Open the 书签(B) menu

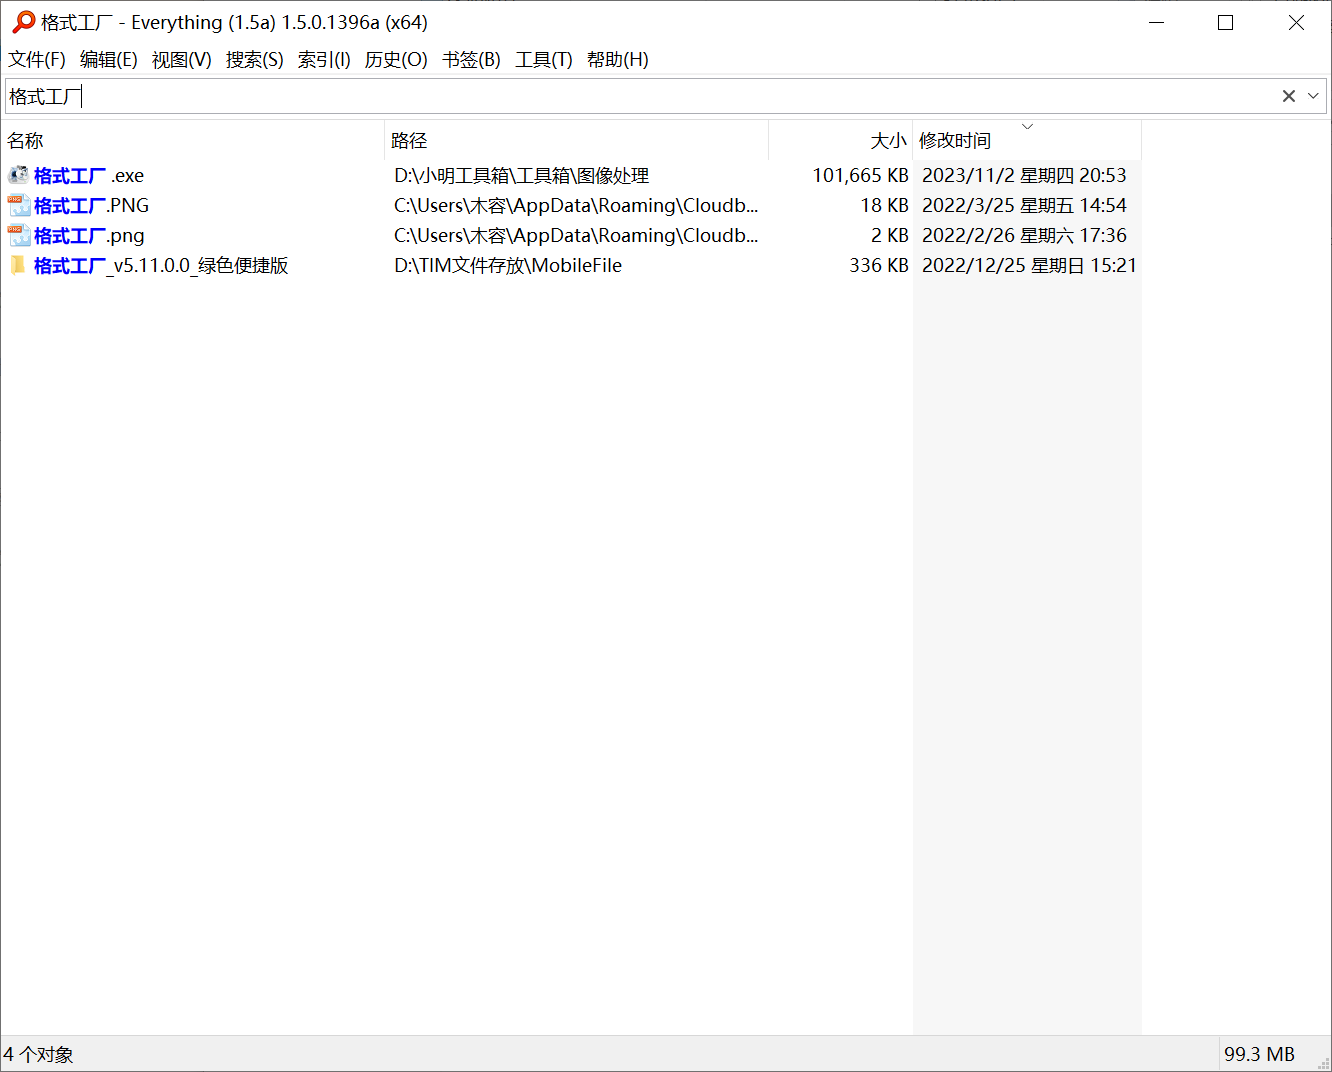click(471, 60)
